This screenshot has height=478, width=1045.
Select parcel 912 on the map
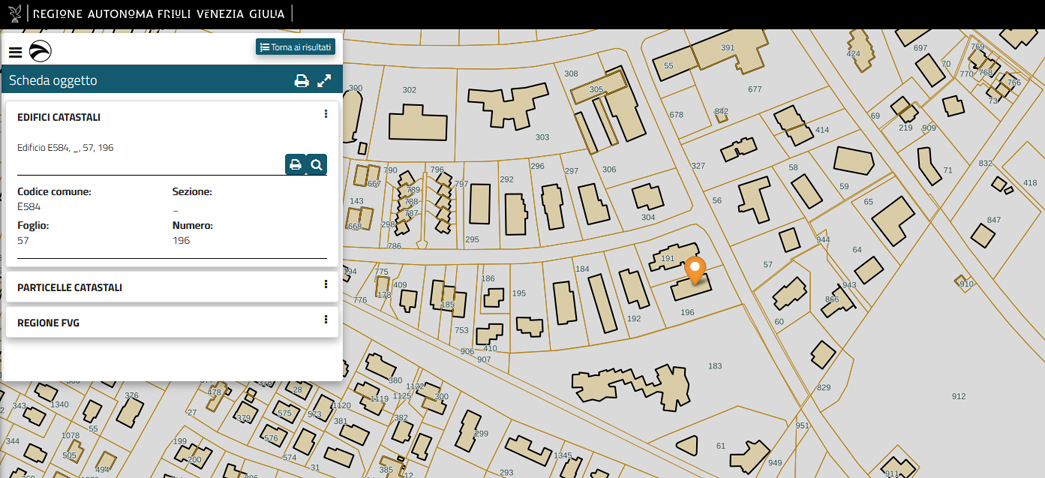point(958,397)
